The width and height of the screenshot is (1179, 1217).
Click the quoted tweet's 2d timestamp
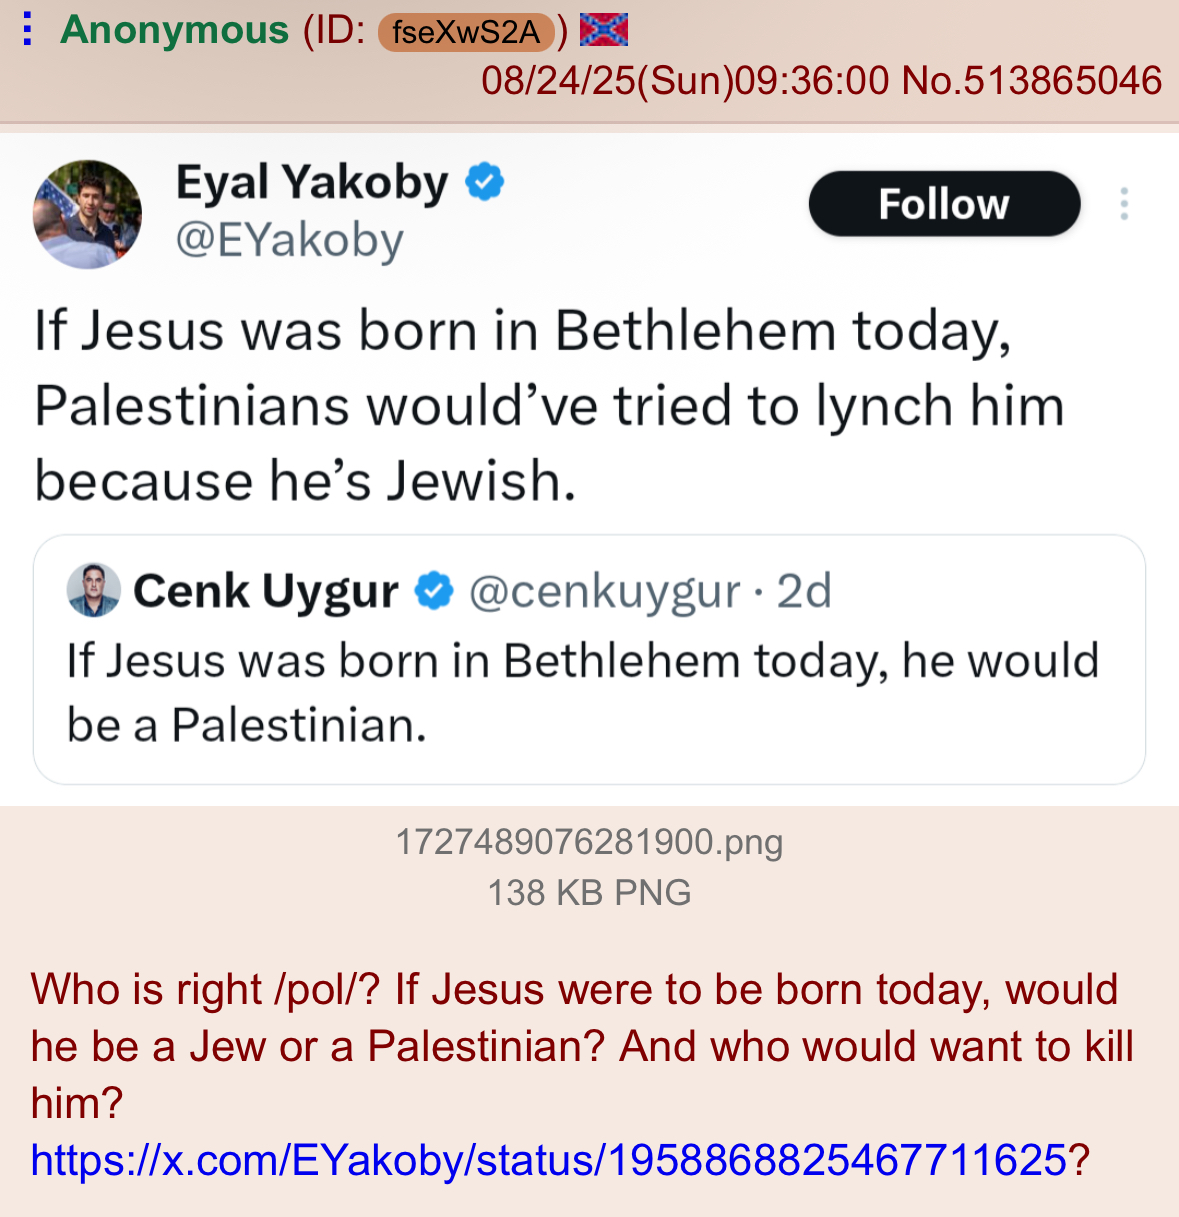(x=805, y=591)
